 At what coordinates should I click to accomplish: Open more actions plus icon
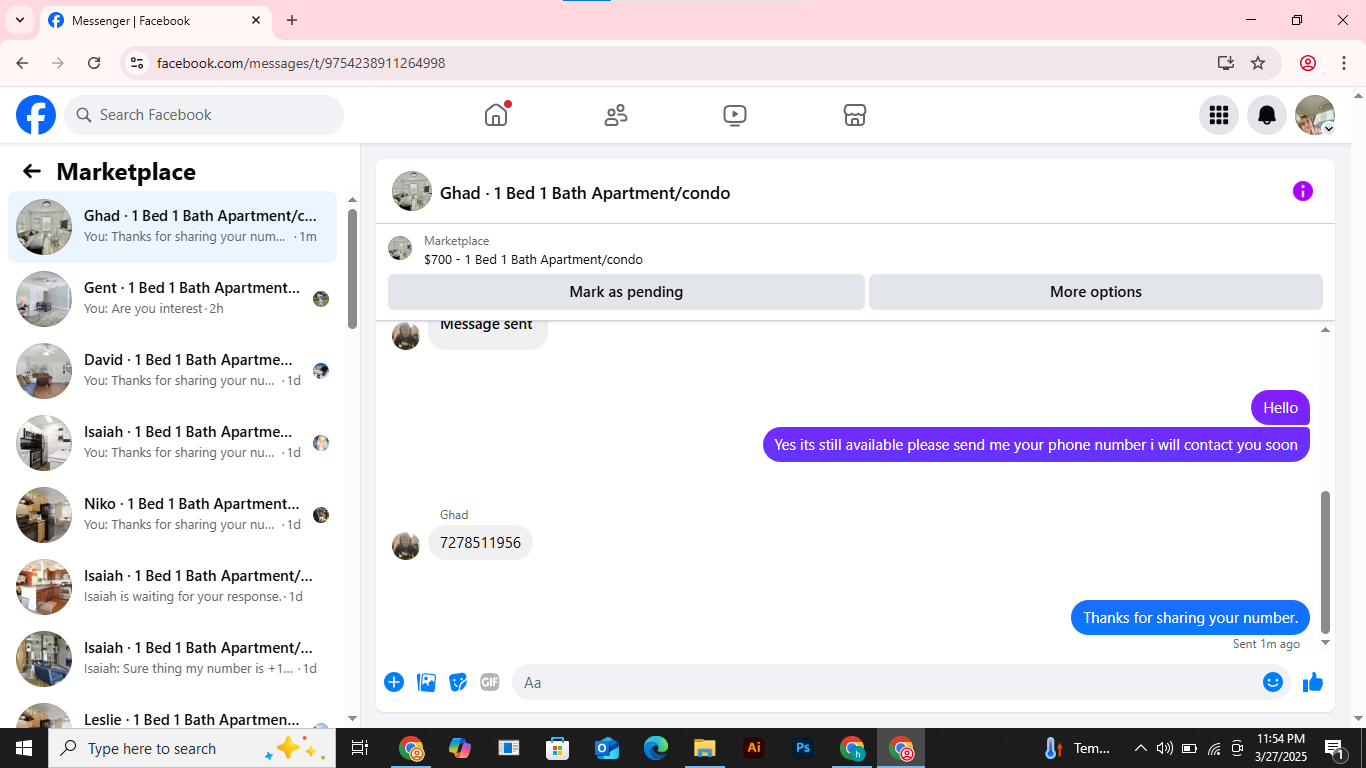(x=394, y=682)
